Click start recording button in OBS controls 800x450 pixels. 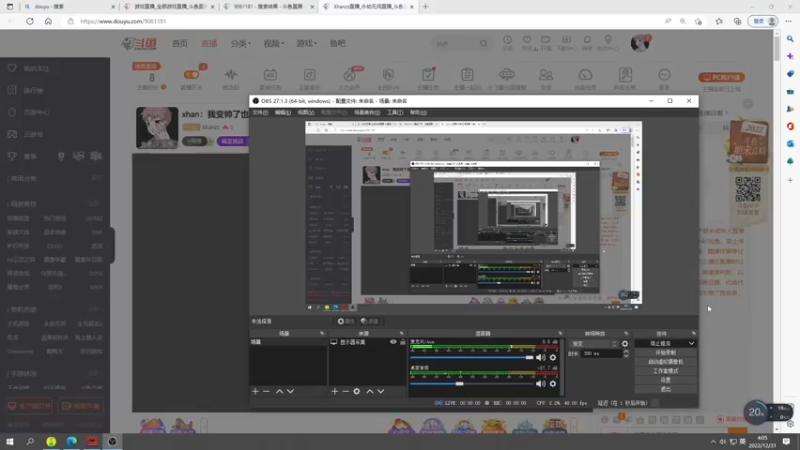[665, 353]
